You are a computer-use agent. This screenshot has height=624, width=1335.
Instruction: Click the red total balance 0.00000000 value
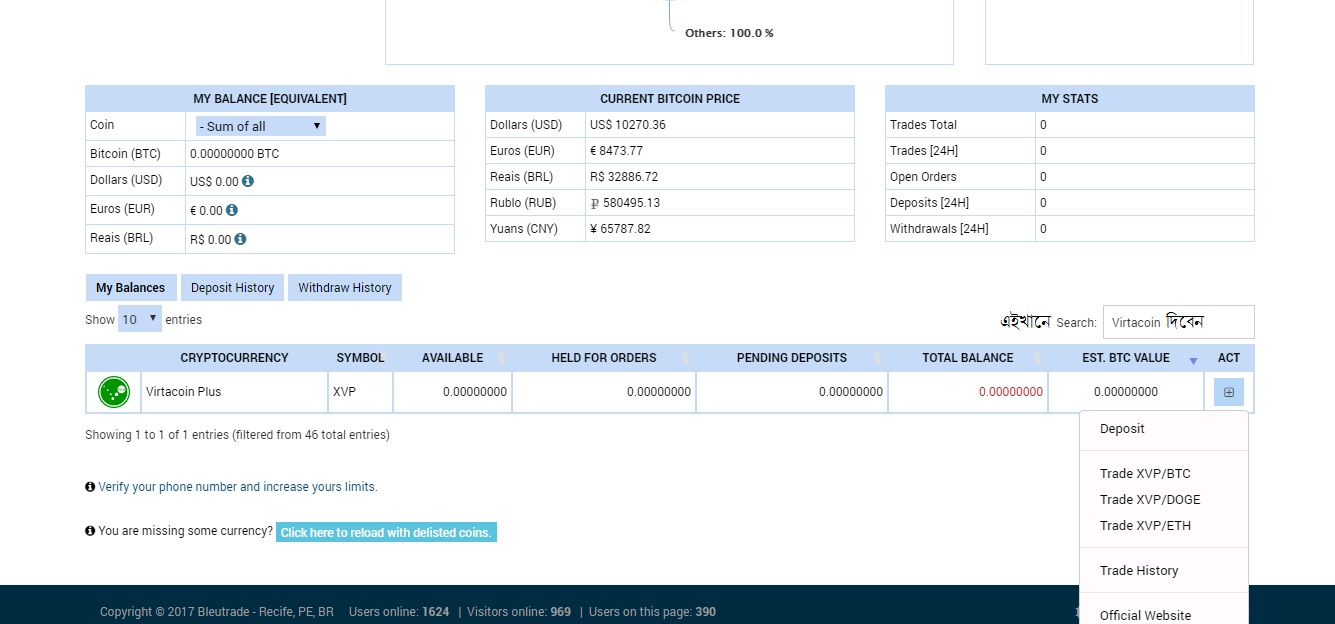[1011, 392]
